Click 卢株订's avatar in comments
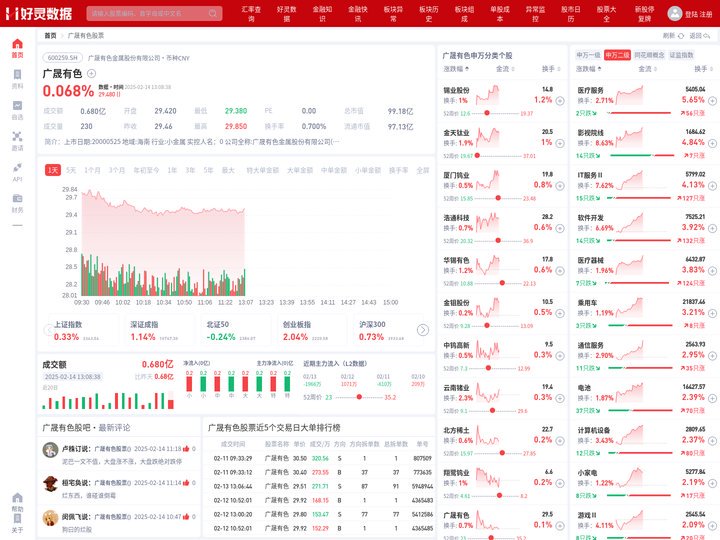 coord(50,449)
